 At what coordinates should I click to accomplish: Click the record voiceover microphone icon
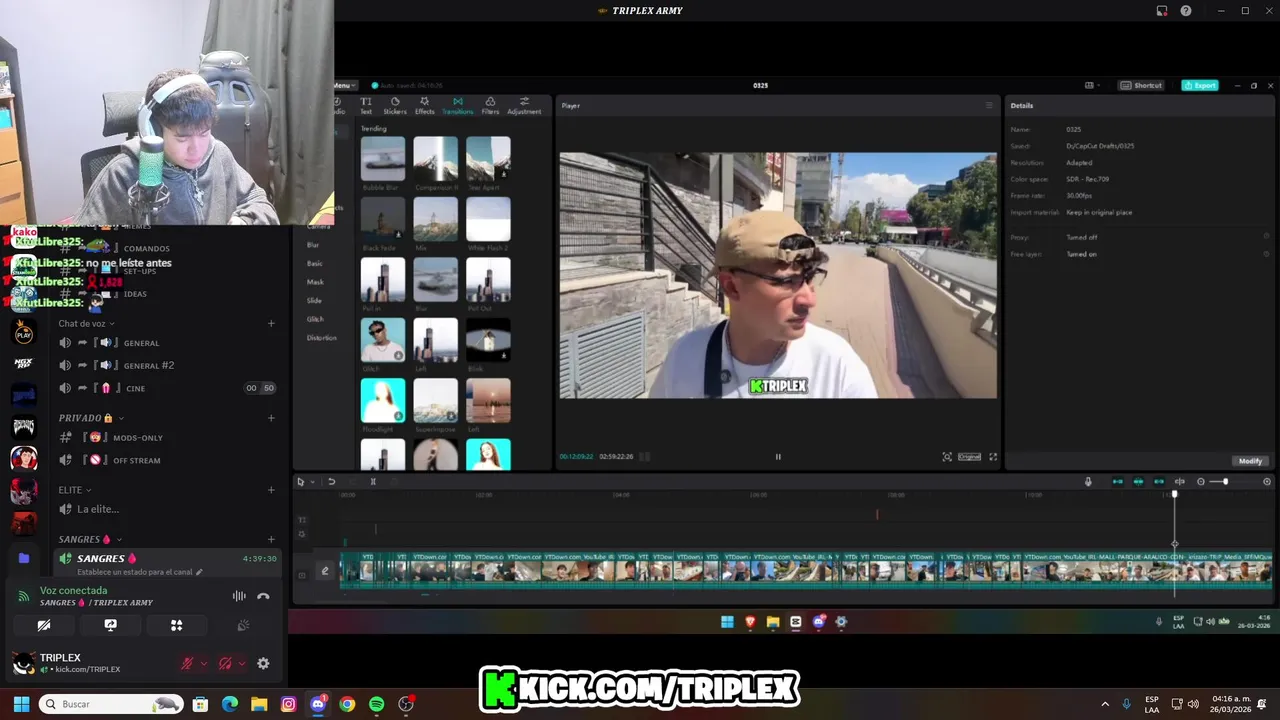pos(1088,482)
